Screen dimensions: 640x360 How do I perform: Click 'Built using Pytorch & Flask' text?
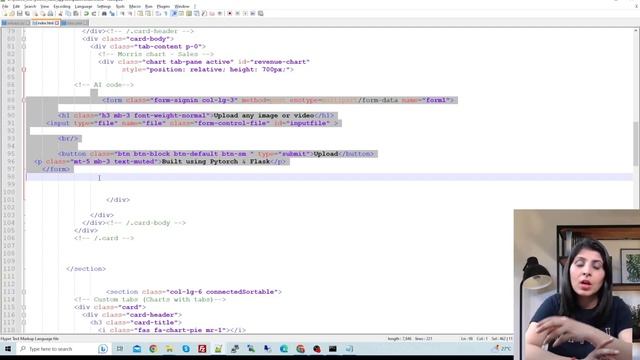[216, 162]
